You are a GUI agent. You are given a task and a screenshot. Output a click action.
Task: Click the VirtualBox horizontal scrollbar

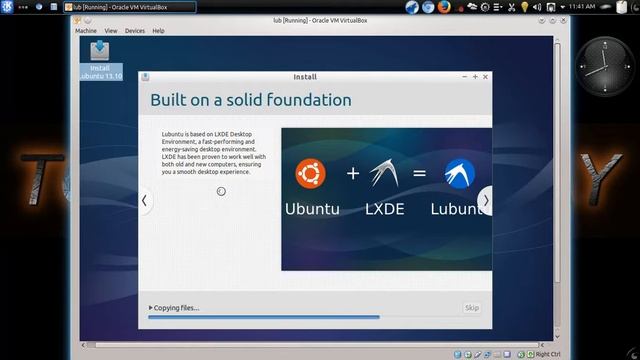(312, 345)
